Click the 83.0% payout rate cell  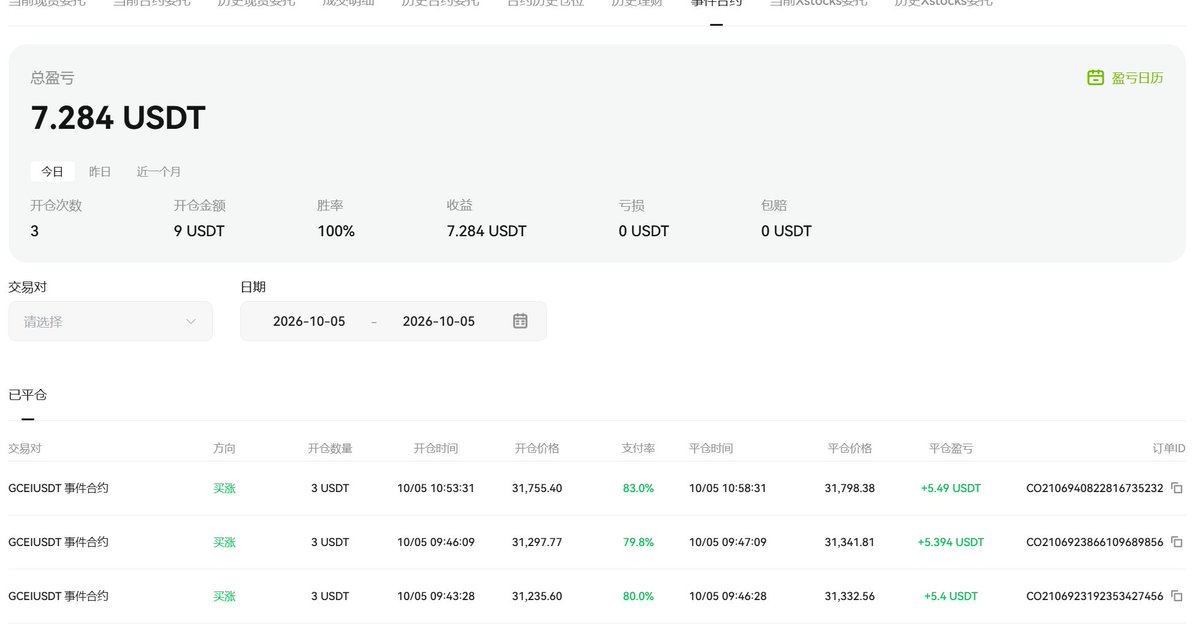pyautogui.click(x=638, y=489)
